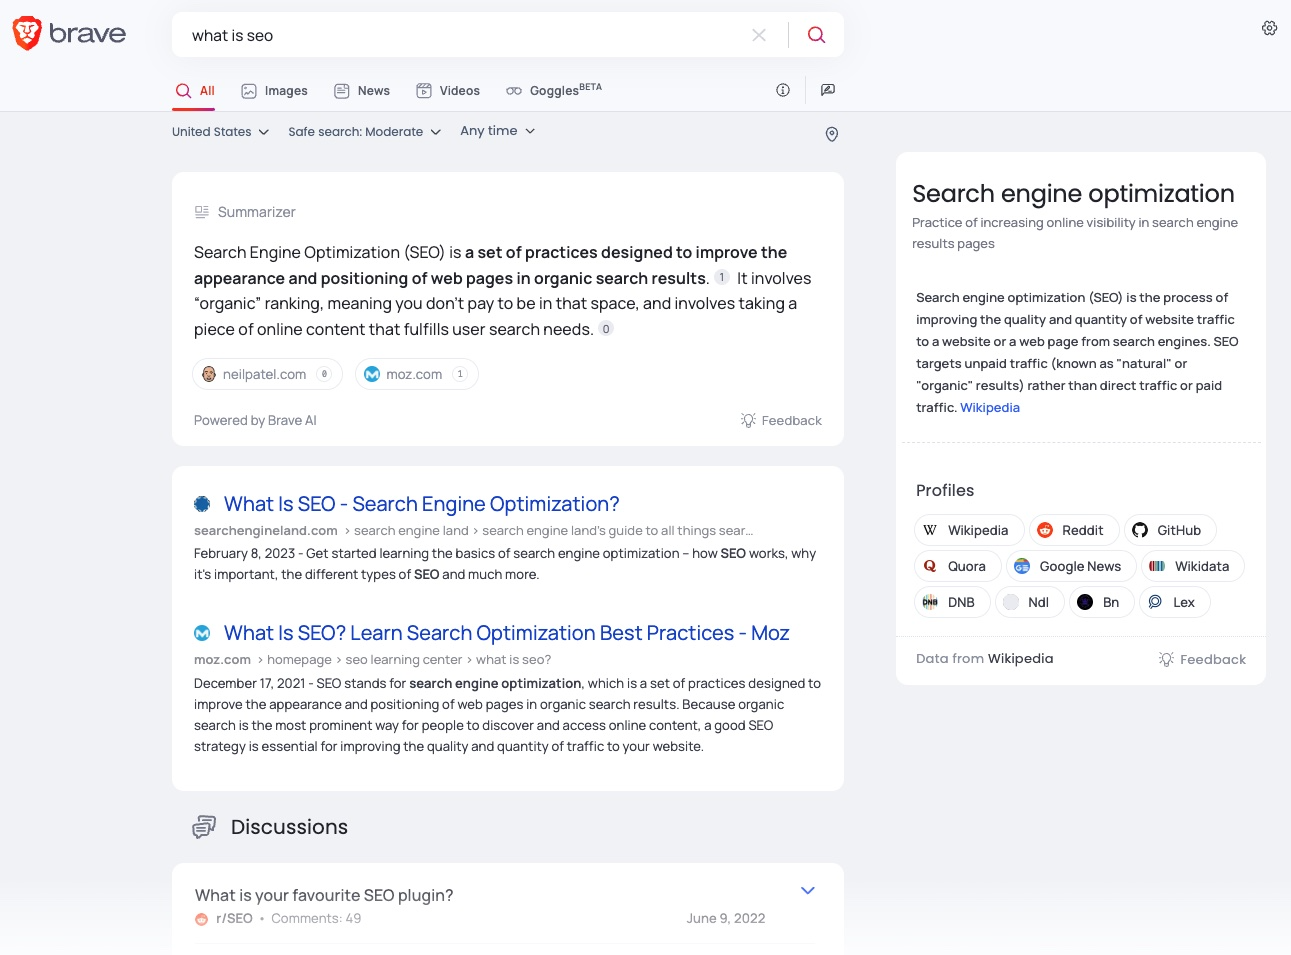
Task: Click the info icon beside the search tabs
Action: tap(782, 90)
